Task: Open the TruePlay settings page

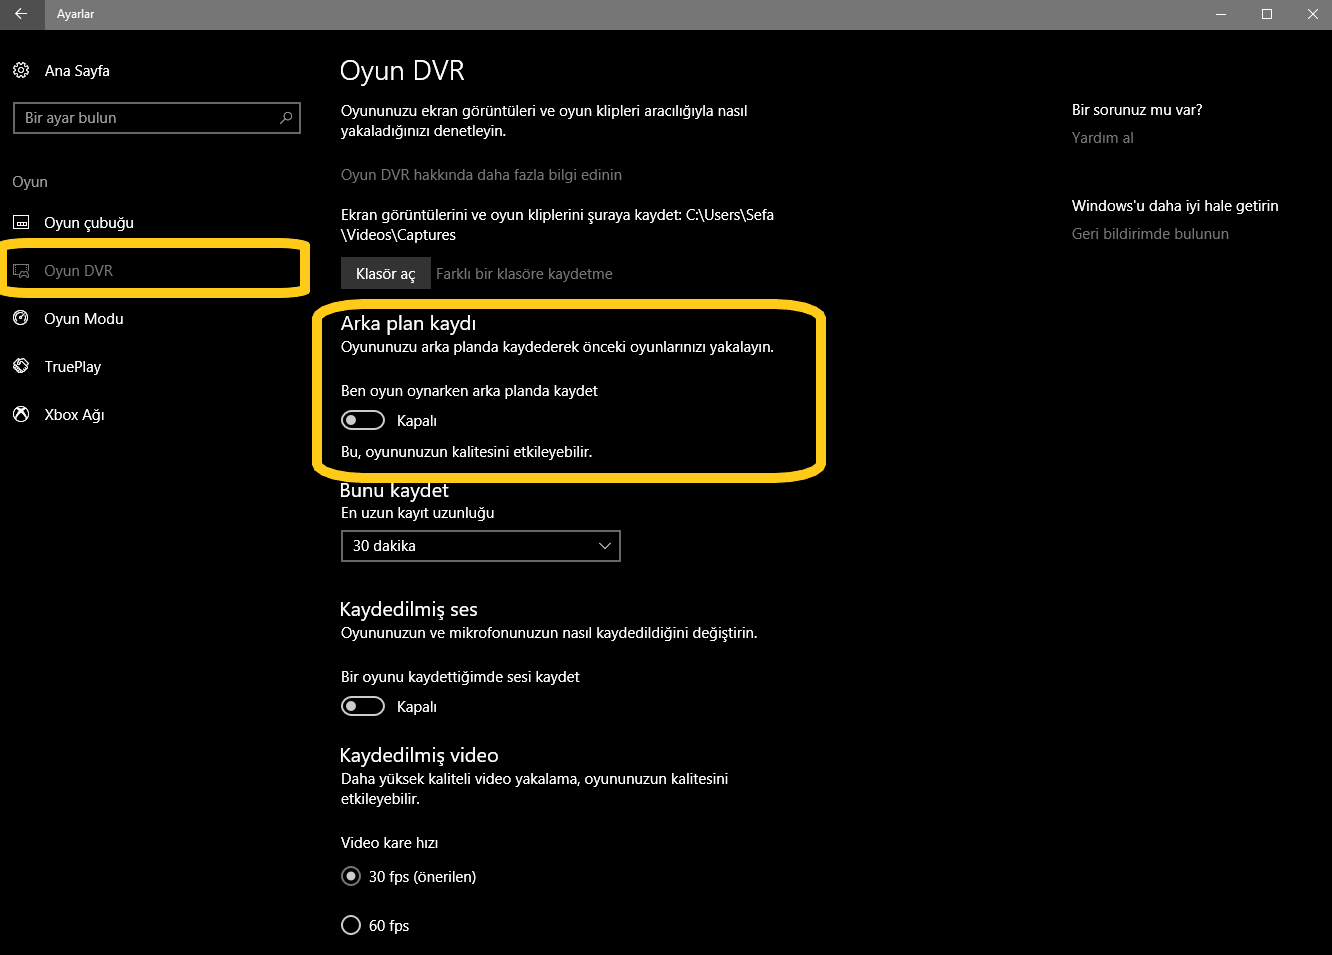Action: tap(73, 367)
